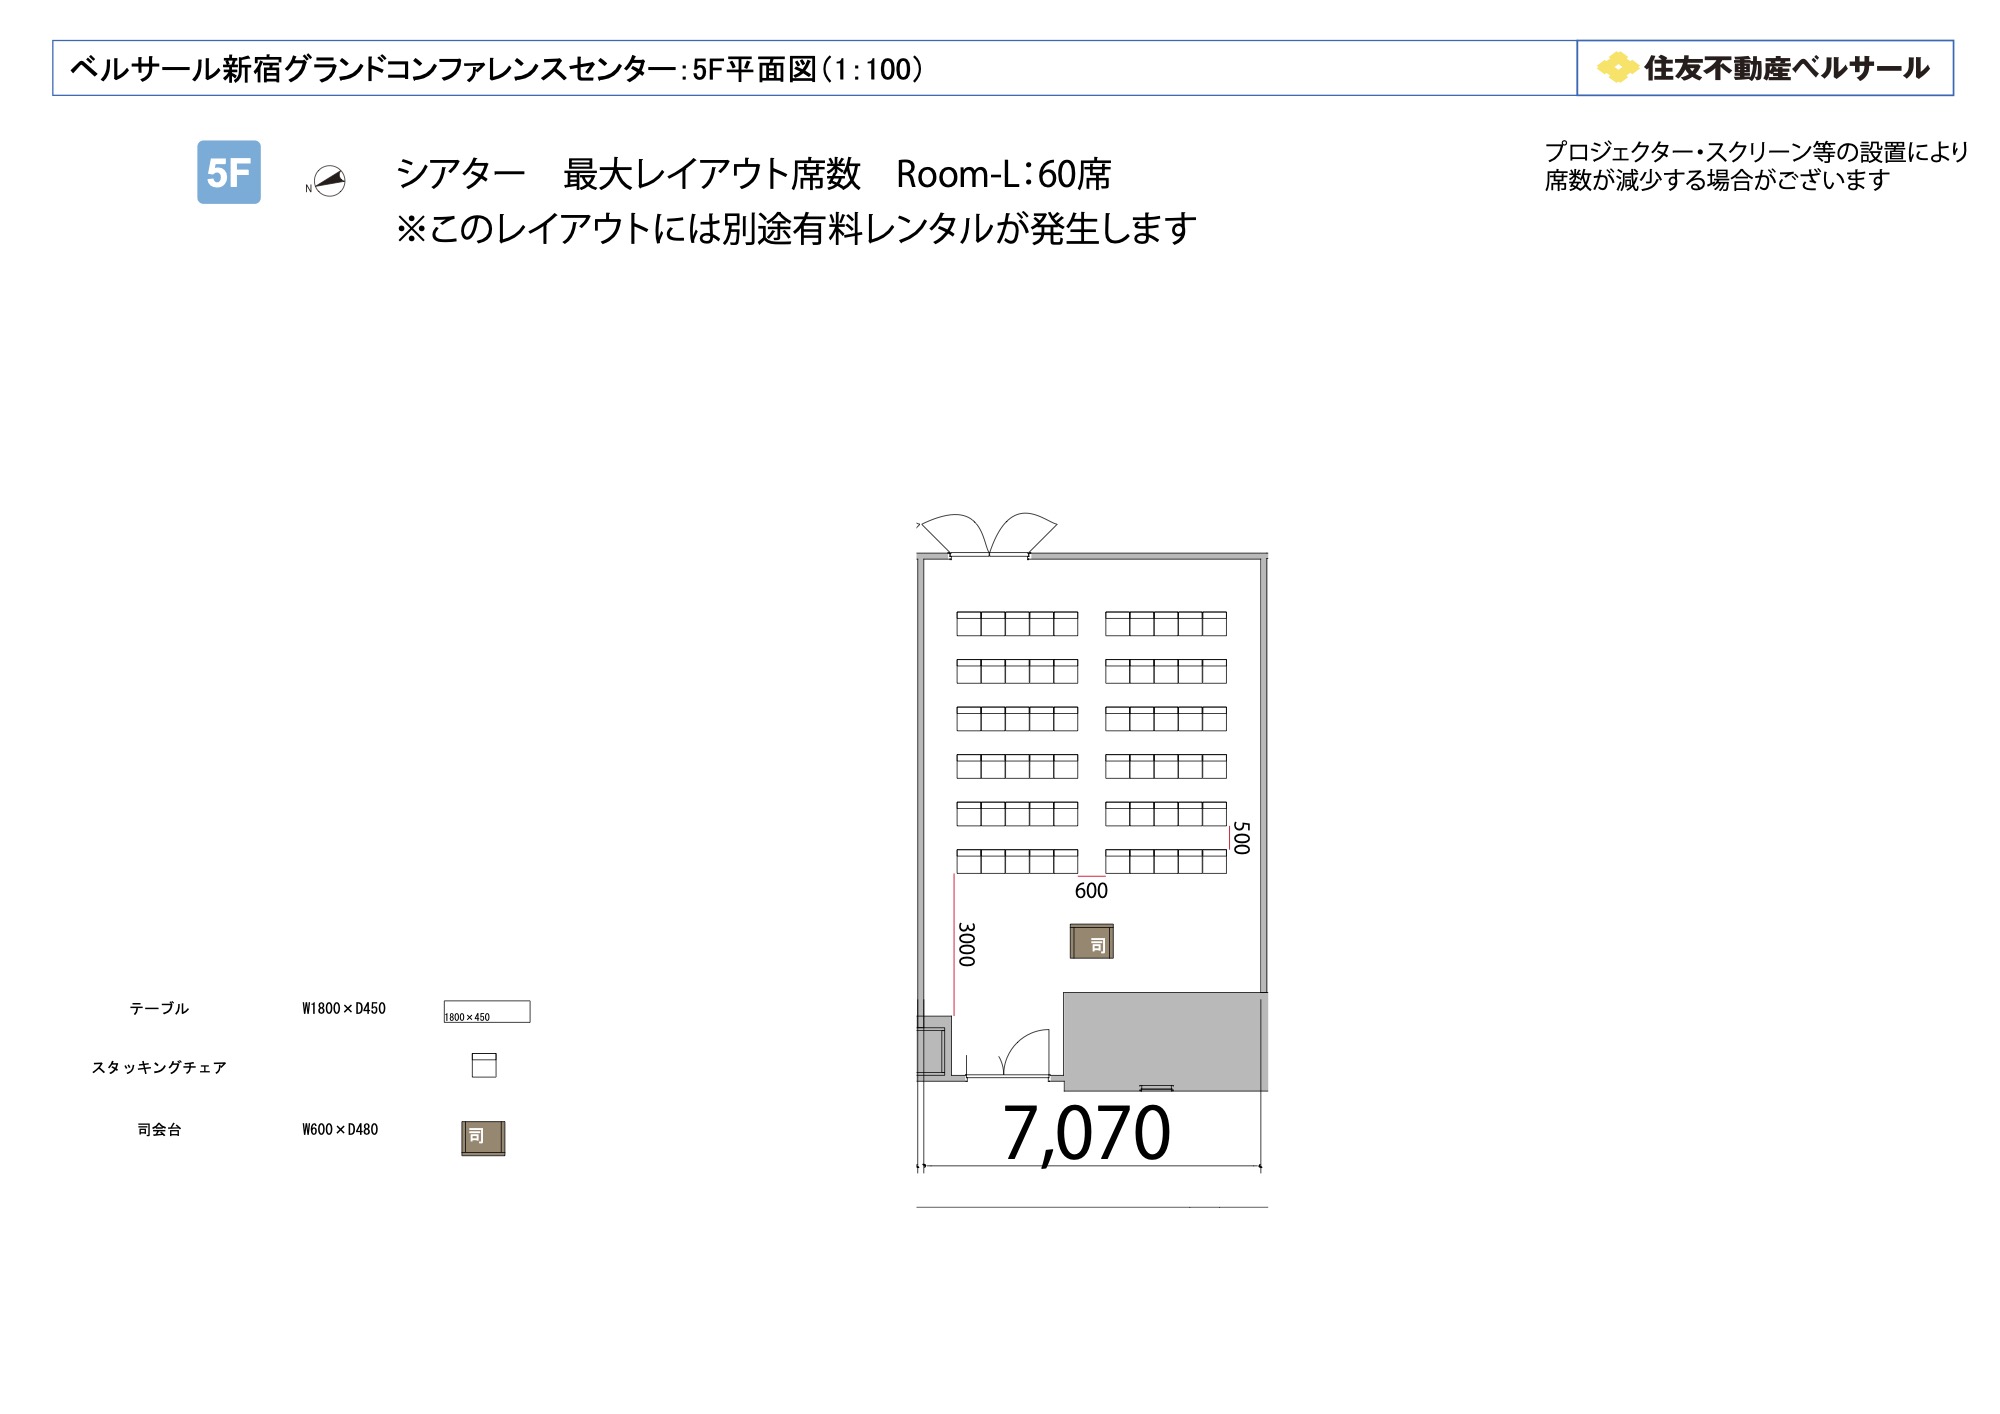The height and width of the screenshot is (1414, 2000).
Task: Click the シアター layout type text
Action: coord(461,174)
